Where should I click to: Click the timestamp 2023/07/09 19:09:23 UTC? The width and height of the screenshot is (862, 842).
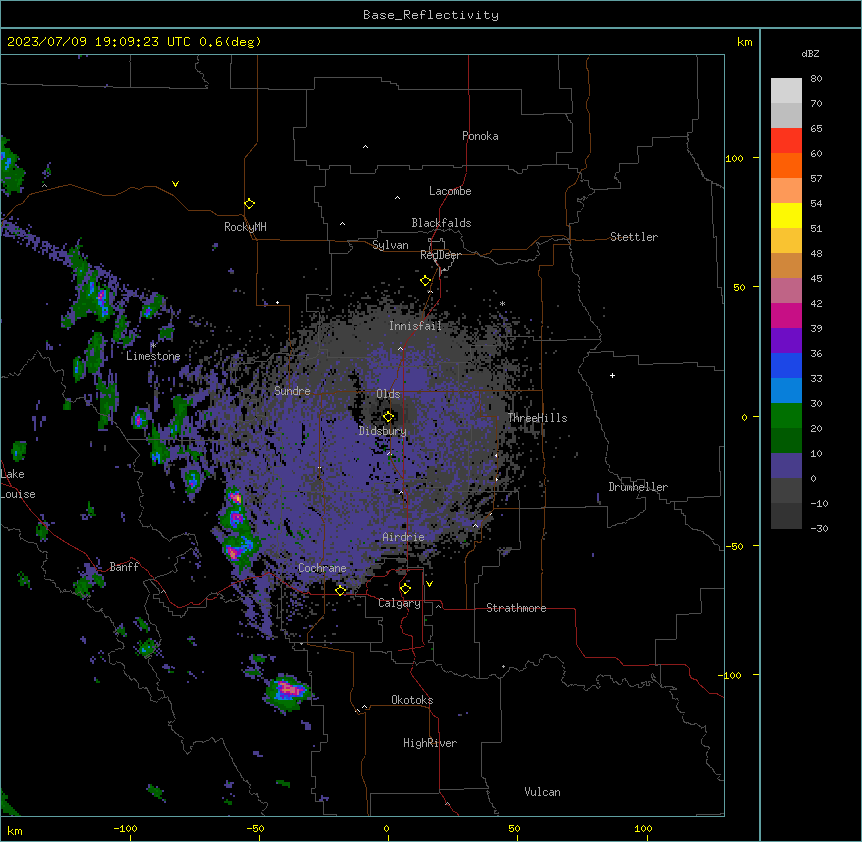(98, 42)
